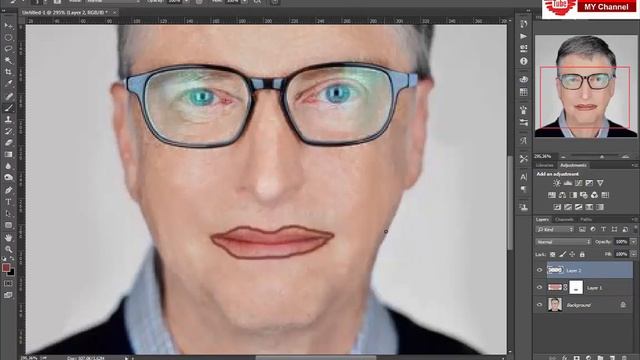Switch to the Adjustments tab

[573, 165]
